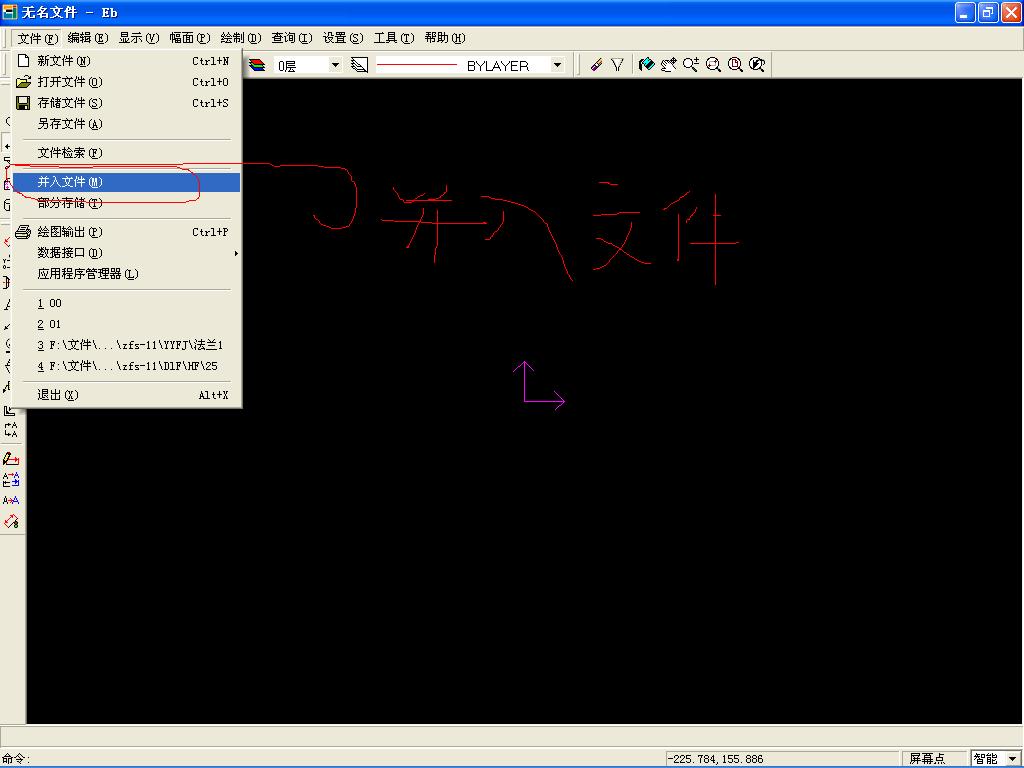Viewport: 1024px width, 768px height.
Task: Open recent file ending HF\25
Action: click(127, 366)
